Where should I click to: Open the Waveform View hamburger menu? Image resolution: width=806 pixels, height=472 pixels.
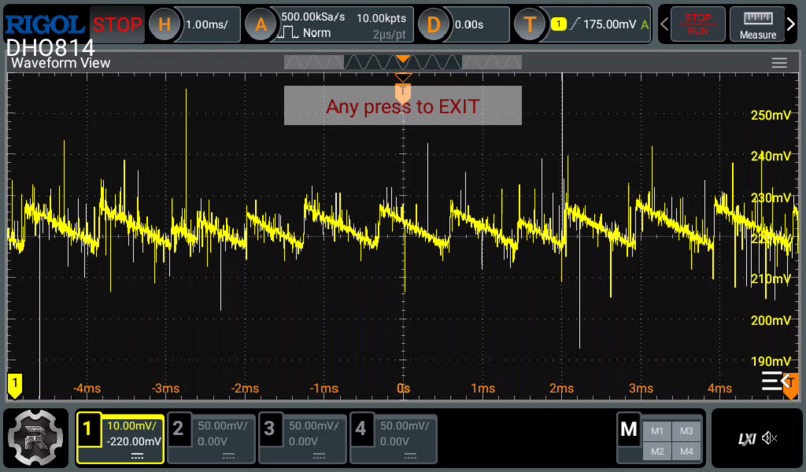coord(779,63)
